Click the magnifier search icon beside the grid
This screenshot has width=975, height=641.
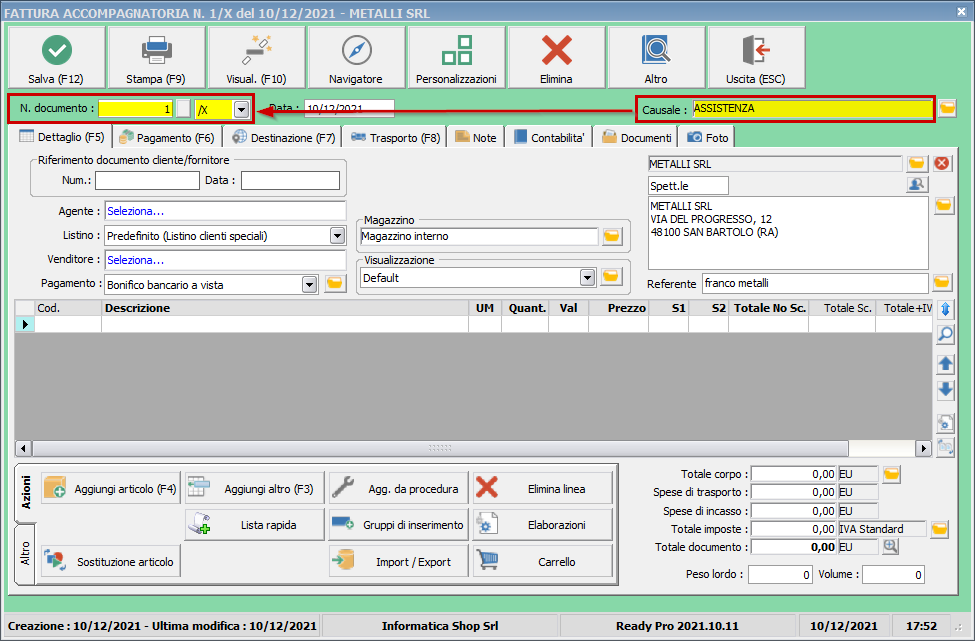[945, 334]
